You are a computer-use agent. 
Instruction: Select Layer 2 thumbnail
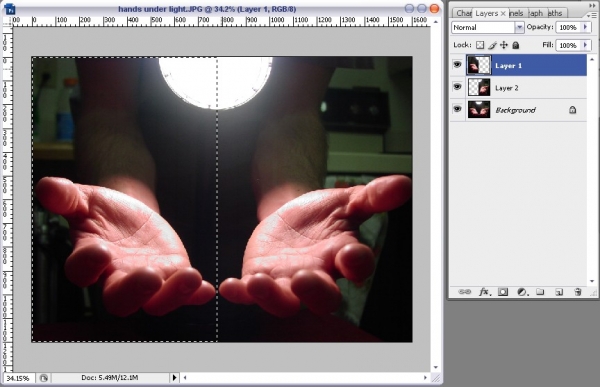[x=479, y=87]
